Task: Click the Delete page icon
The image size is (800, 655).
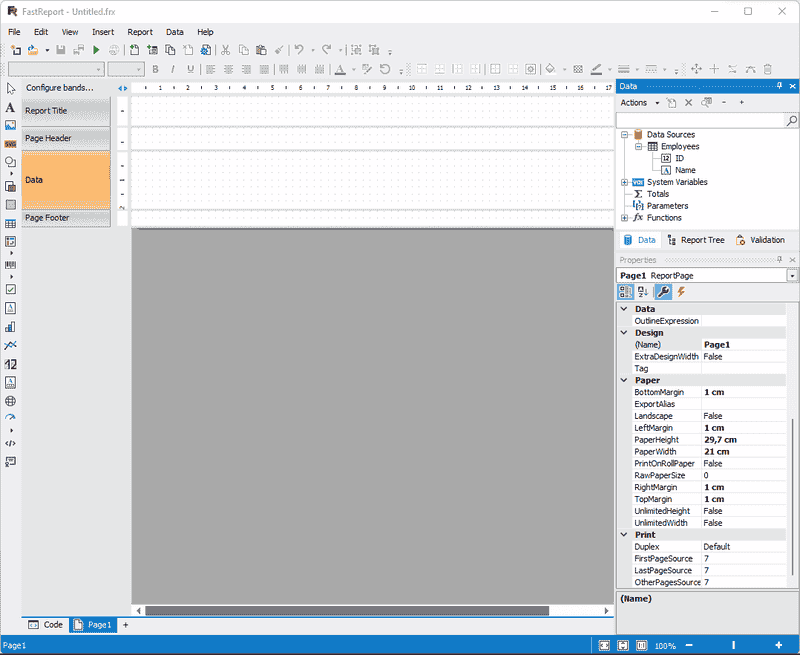Action: point(188,50)
